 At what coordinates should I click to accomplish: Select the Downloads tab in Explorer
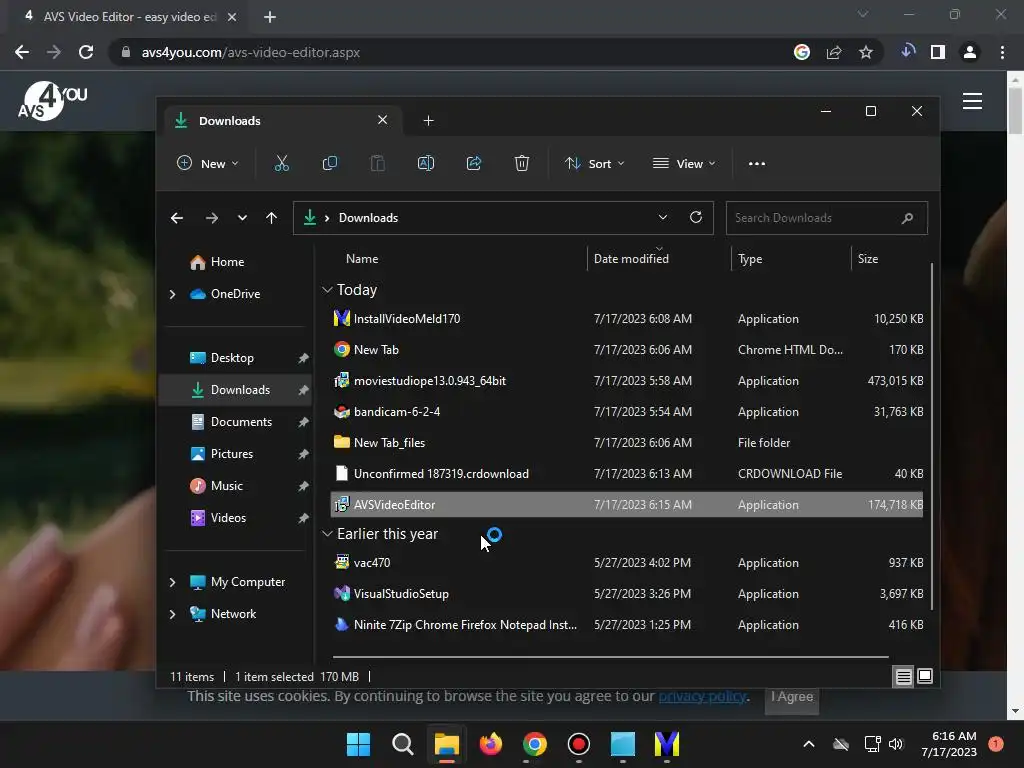pyautogui.click(x=282, y=121)
